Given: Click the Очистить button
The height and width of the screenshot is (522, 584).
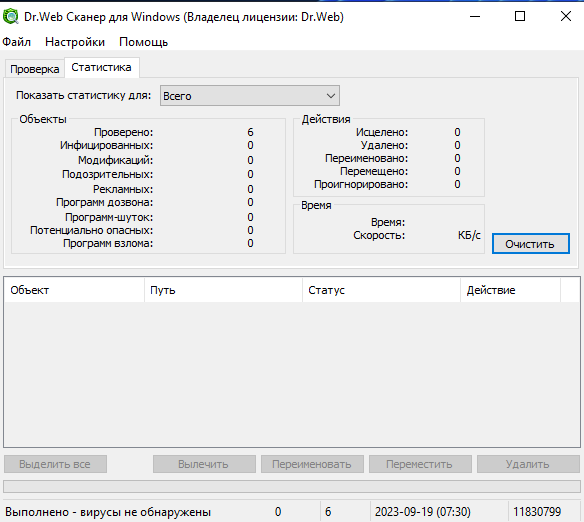Looking at the screenshot, I should [531, 244].
